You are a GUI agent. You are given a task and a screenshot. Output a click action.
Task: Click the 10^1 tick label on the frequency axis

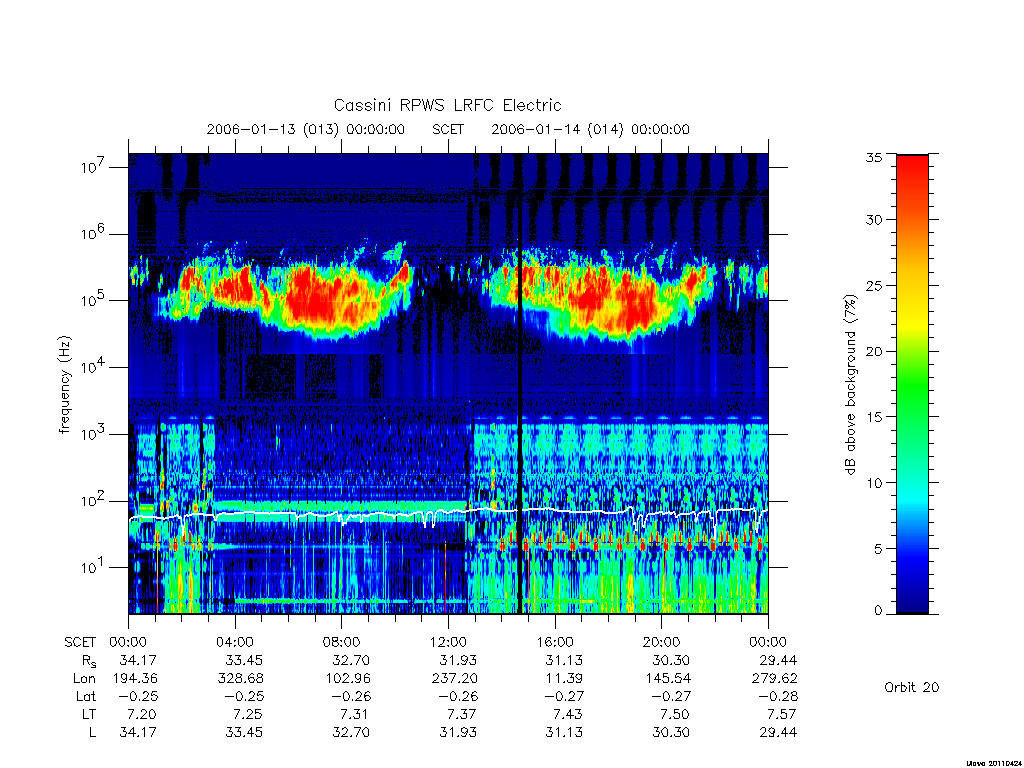pos(93,568)
